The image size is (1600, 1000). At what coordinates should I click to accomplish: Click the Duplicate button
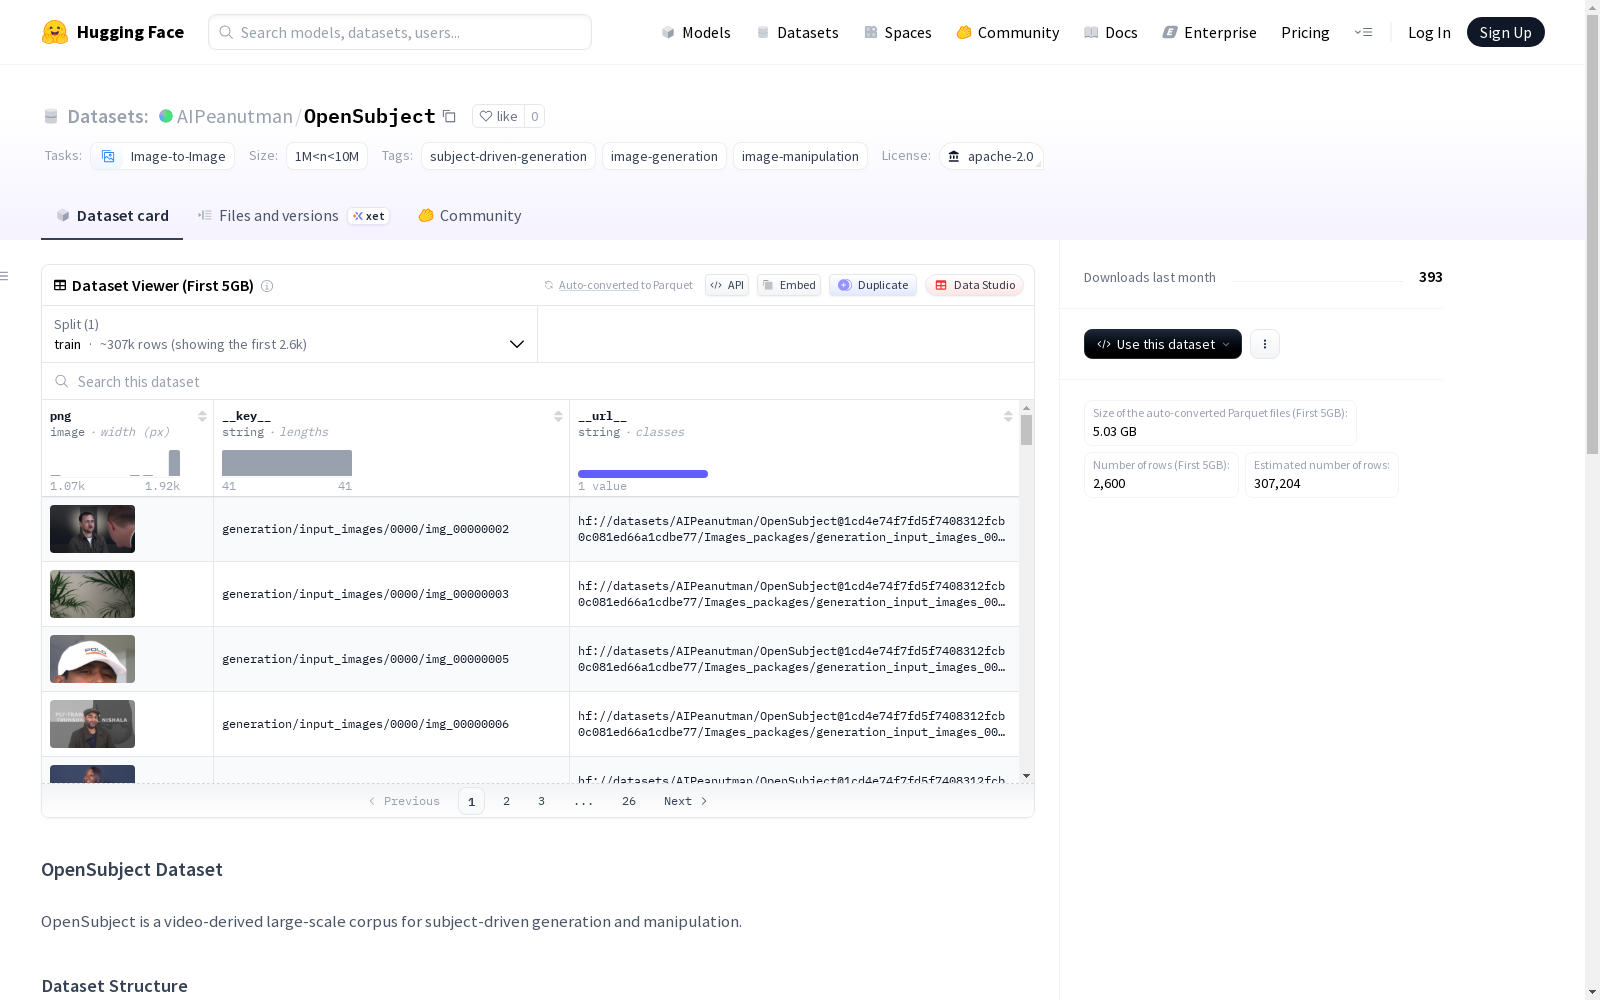[x=873, y=285]
